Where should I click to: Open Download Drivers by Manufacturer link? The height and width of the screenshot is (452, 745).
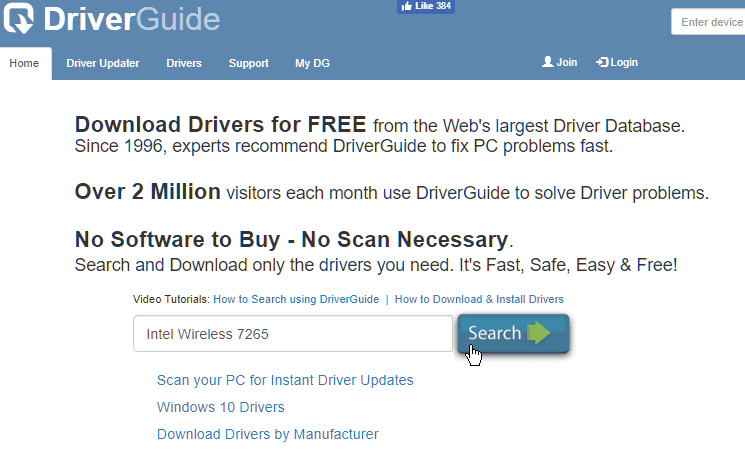point(267,434)
